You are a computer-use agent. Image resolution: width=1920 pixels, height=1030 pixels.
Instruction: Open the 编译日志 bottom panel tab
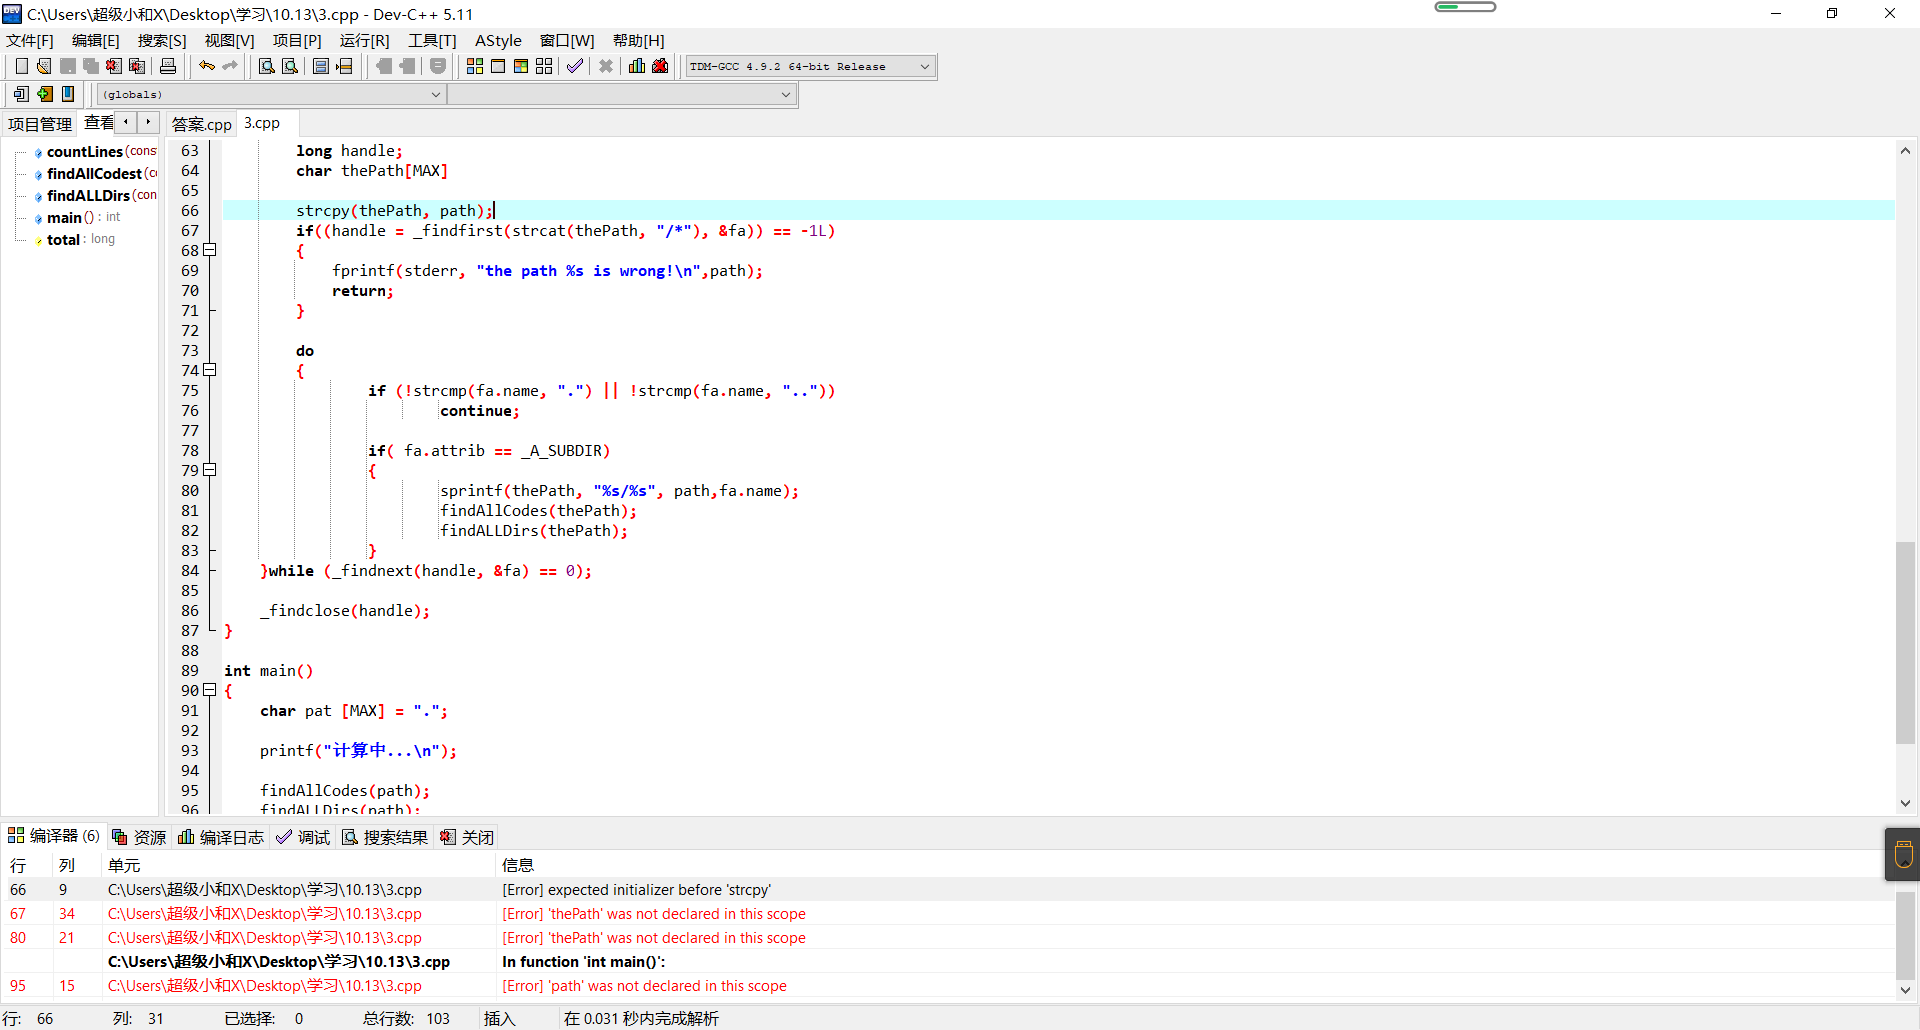pos(221,837)
